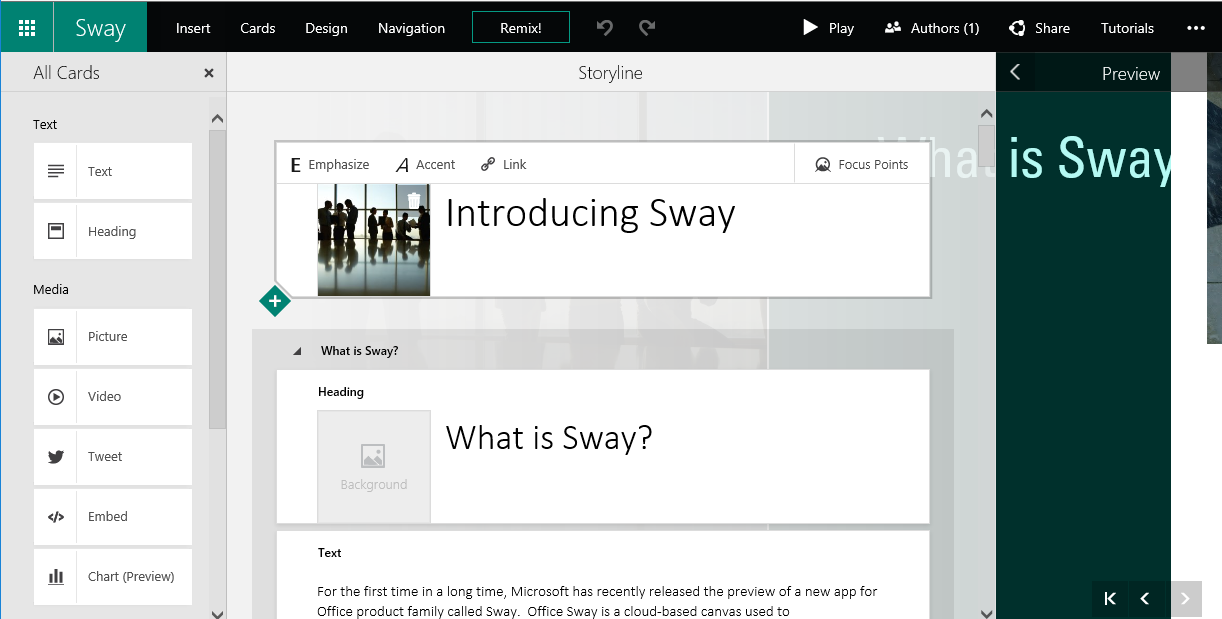Click the Remix! button
This screenshot has height=619, width=1222.
click(521, 28)
